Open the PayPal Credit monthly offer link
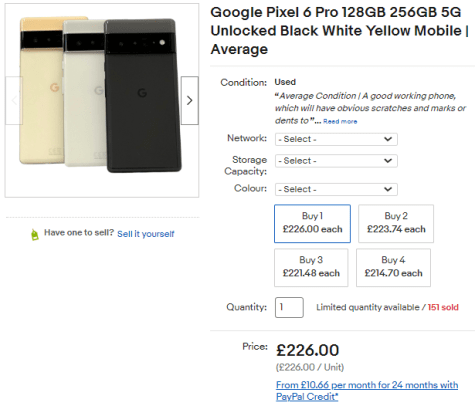Image resolution: width=475 pixels, height=406 pixels. (367, 391)
